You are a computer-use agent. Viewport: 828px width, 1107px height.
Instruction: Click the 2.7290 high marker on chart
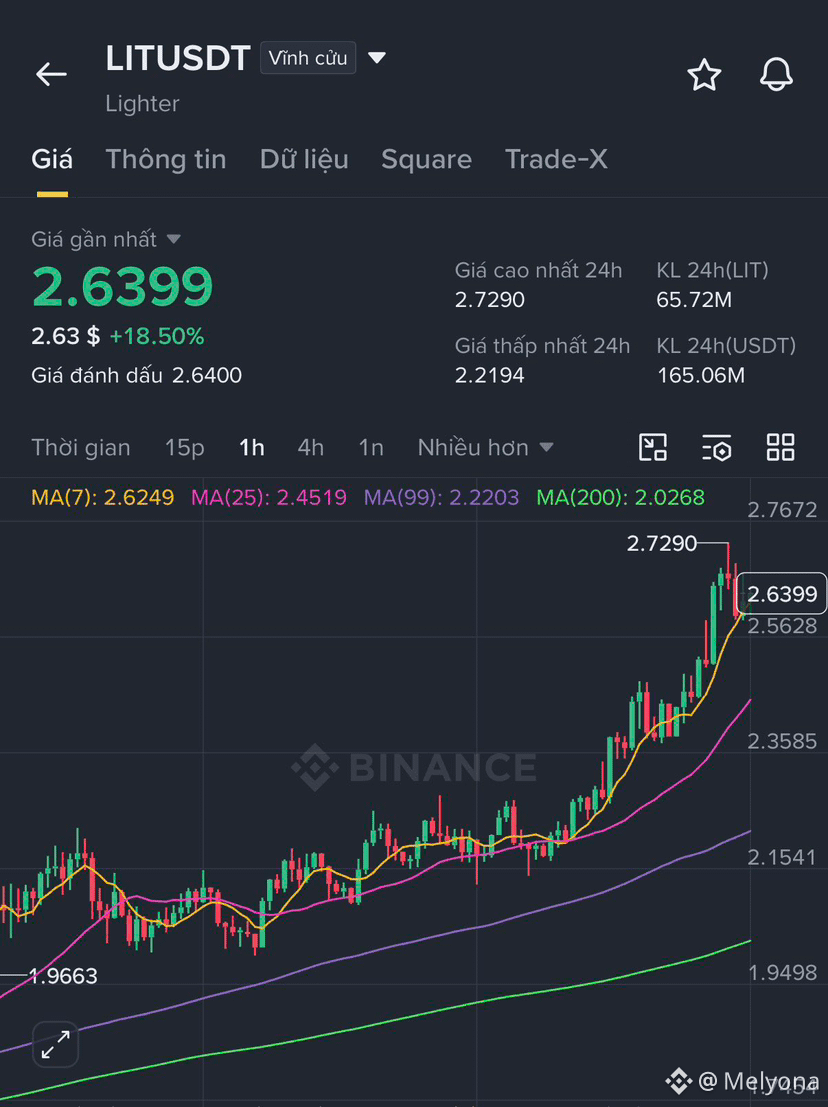click(x=661, y=543)
